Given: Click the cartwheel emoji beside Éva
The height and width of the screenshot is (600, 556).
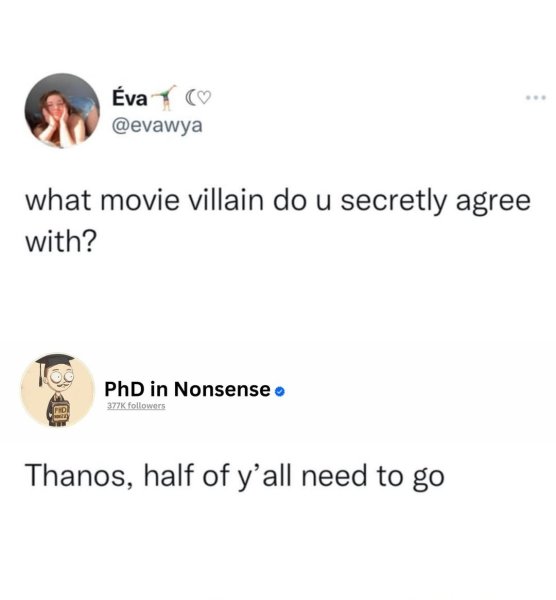Looking at the screenshot, I should [163, 98].
